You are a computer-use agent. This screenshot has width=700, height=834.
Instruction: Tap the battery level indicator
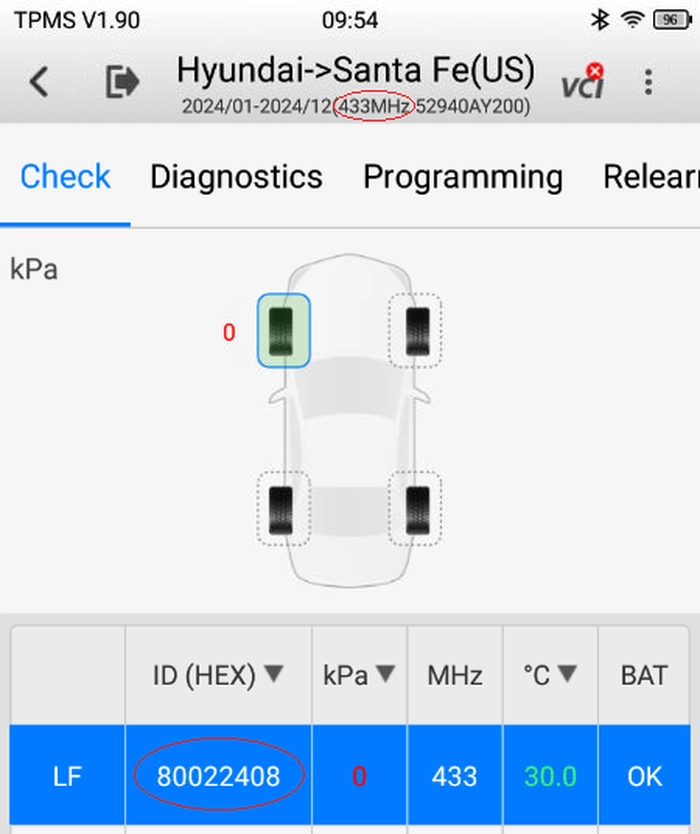(x=672, y=20)
